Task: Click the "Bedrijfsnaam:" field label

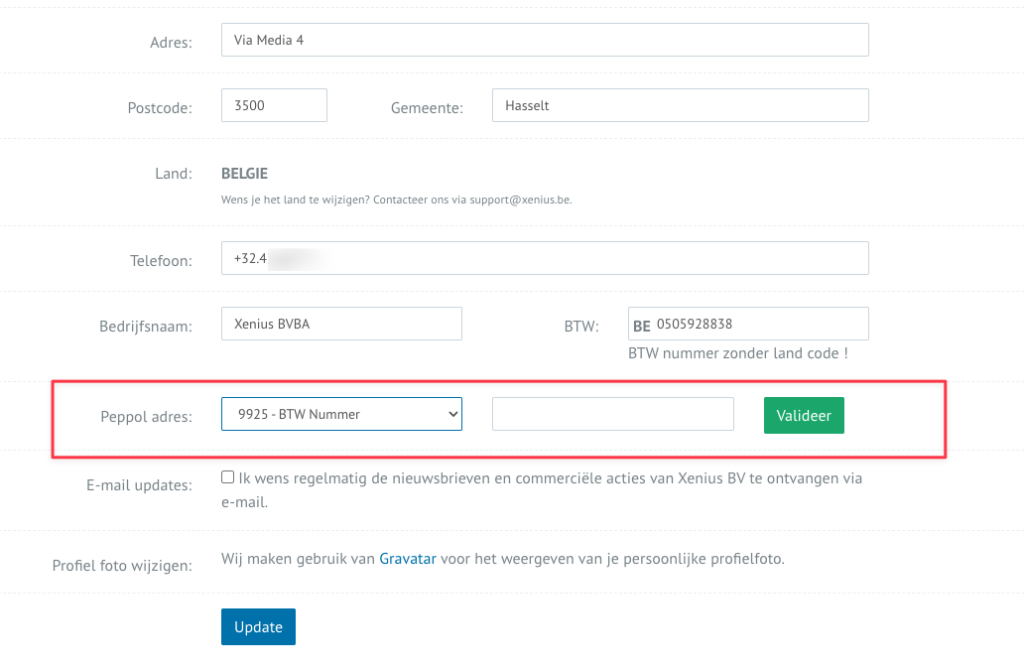Action: (x=145, y=326)
